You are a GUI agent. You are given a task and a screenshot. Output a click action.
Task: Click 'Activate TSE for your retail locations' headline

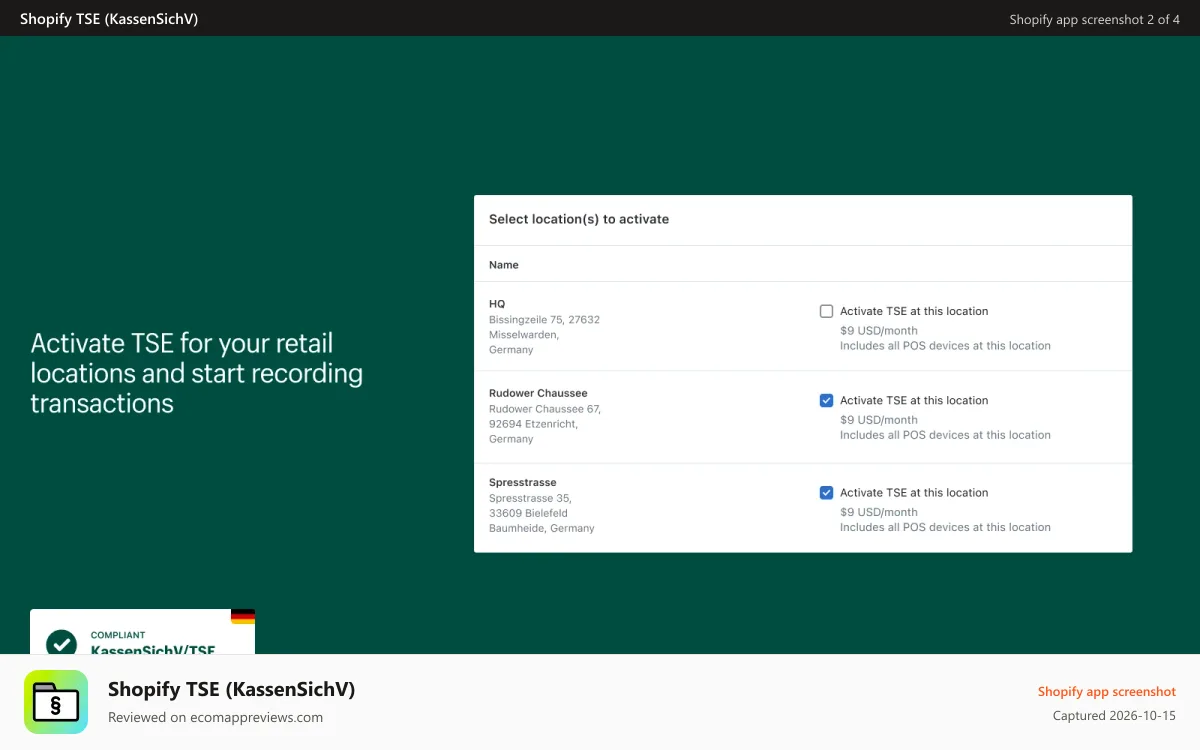click(x=197, y=373)
